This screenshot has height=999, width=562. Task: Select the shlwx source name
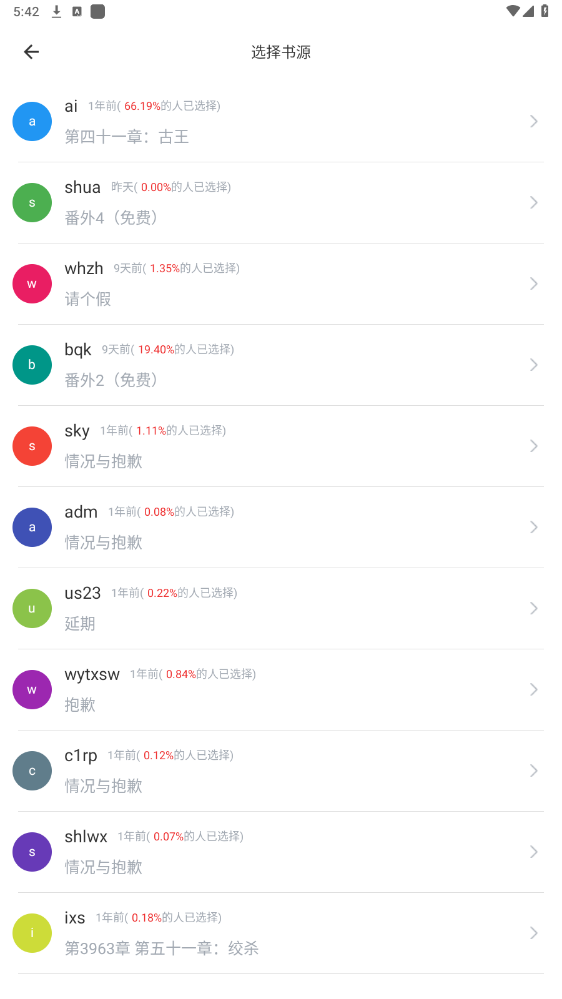click(86, 837)
